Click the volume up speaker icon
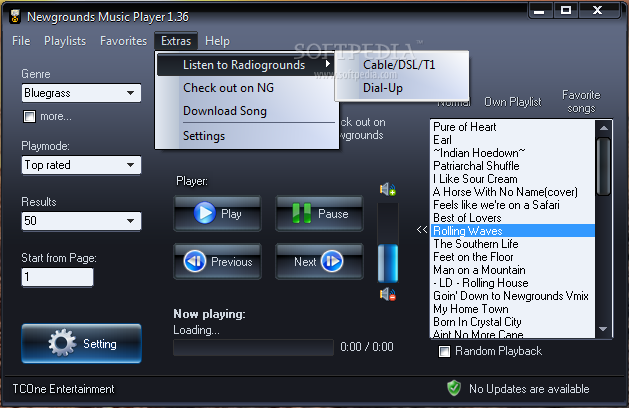 pyautogui.click(x=388, y=189)
